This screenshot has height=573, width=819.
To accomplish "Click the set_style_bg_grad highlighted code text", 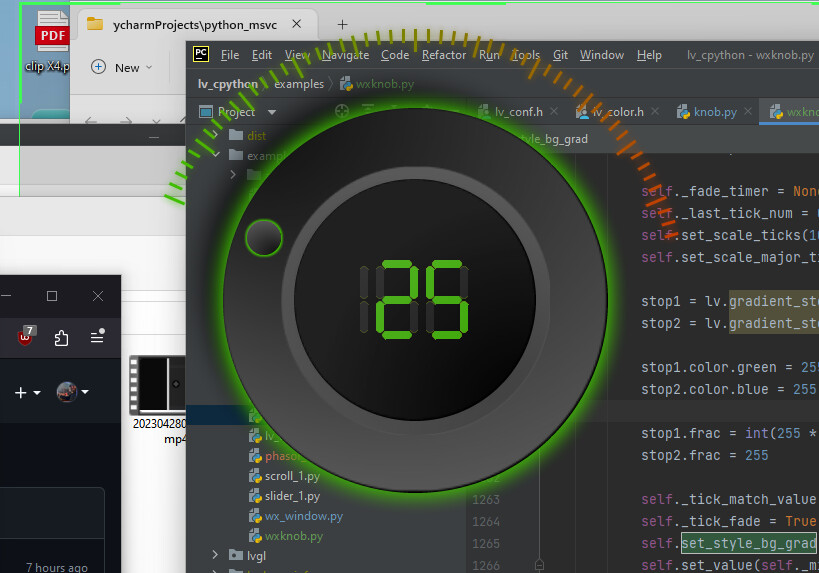I will tap(750, 543).
